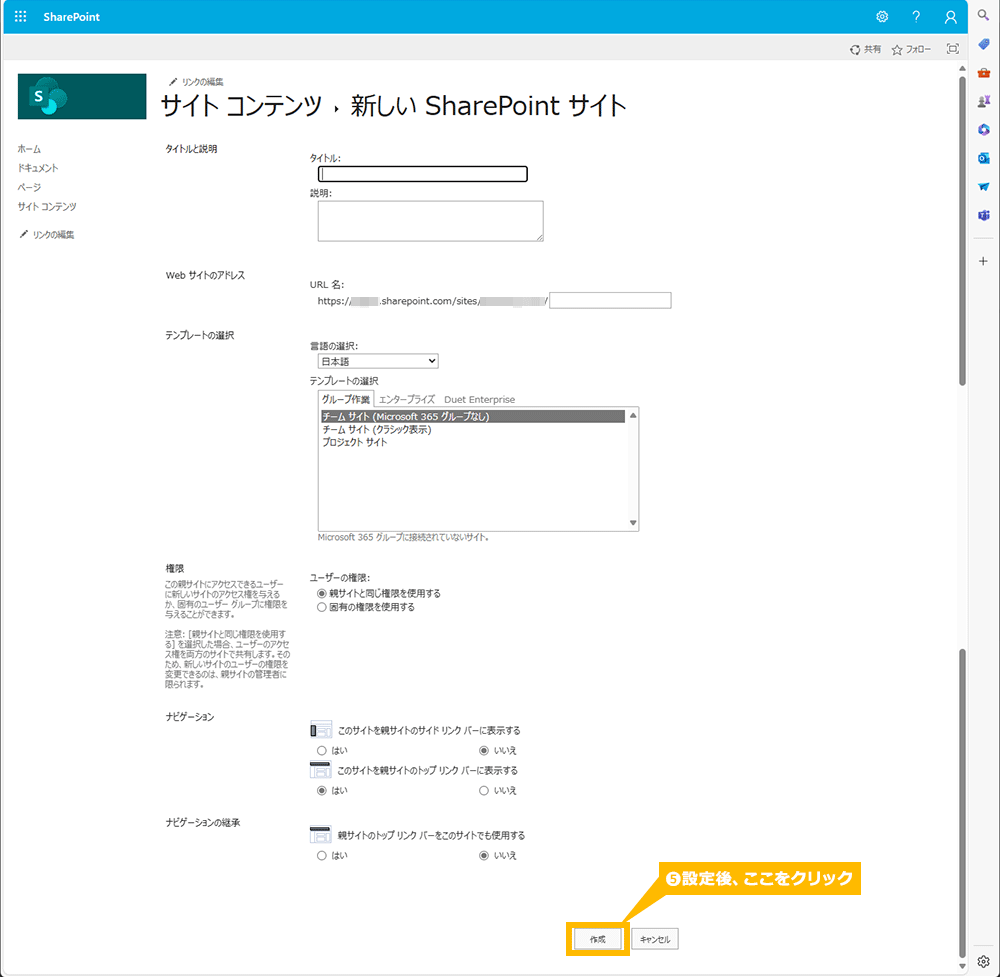1000x977 pixels.
Task: Toggle the focus content mode icon
Action: (x=953, y=48)
